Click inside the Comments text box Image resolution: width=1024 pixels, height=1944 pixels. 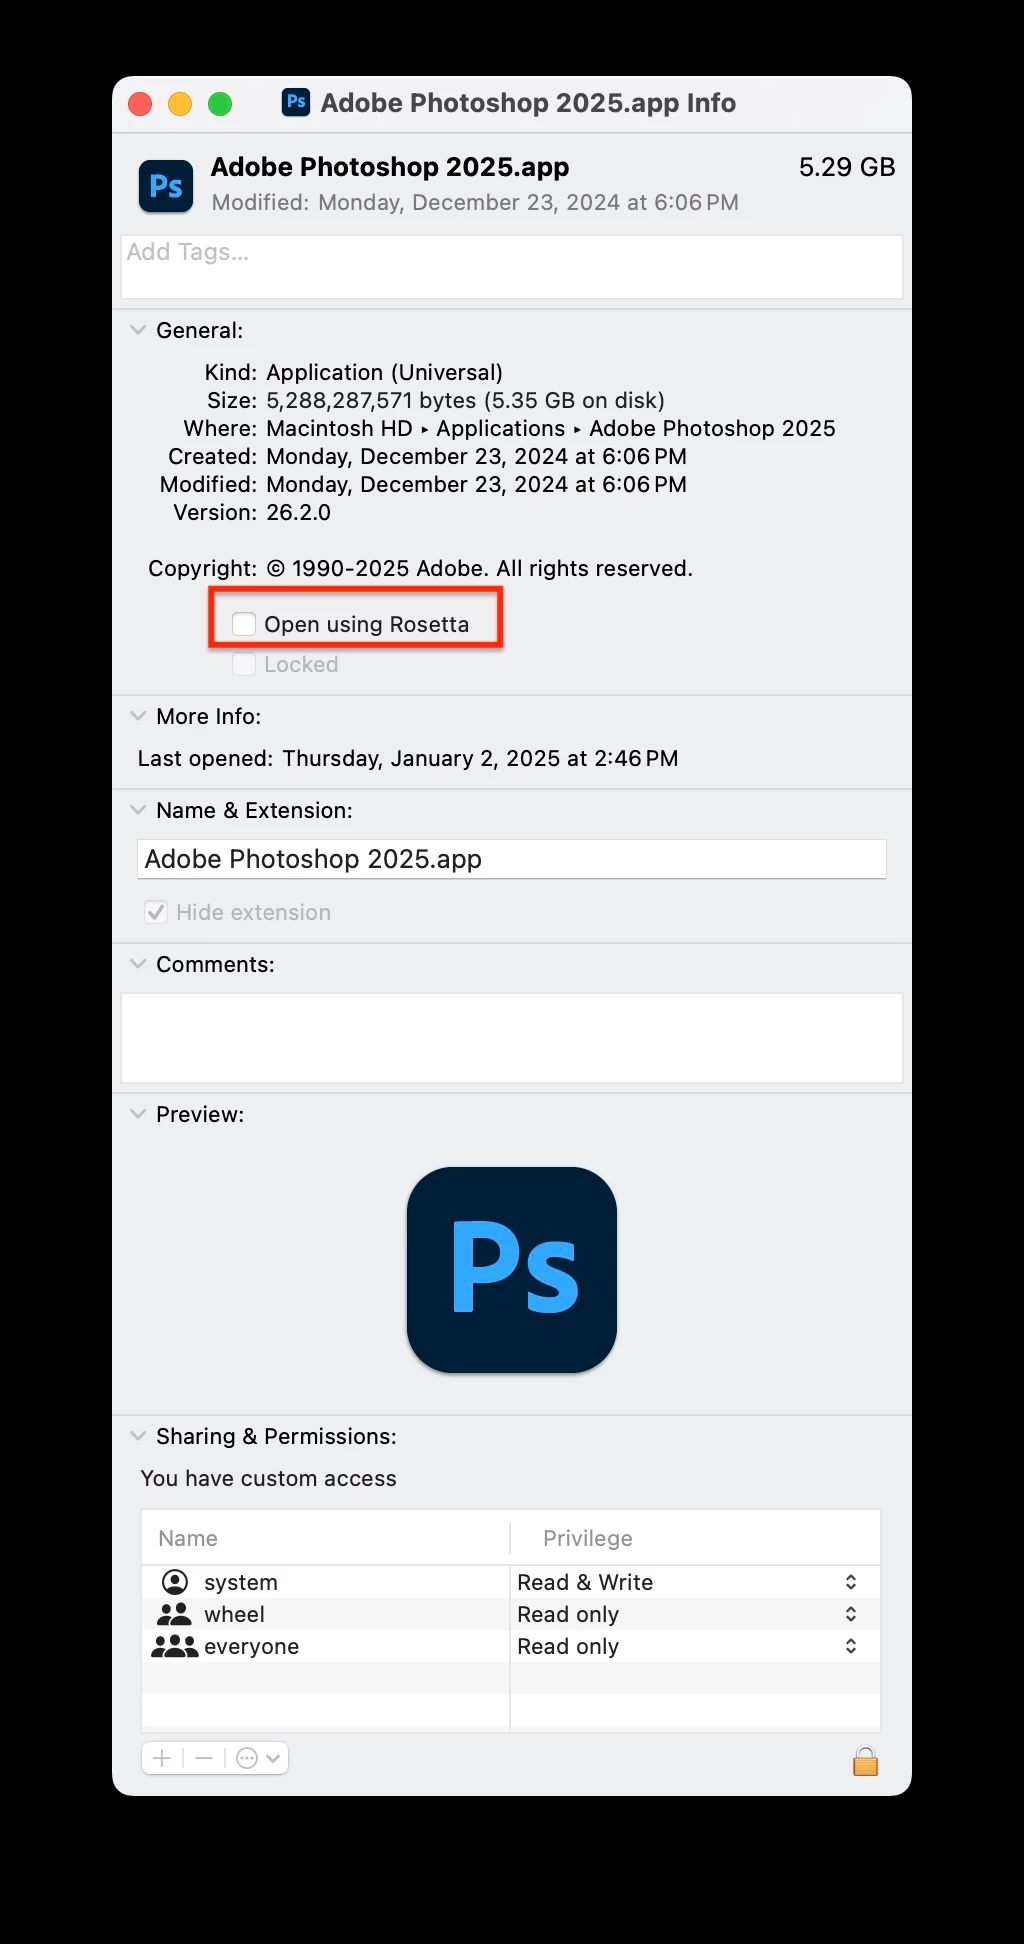tap(512, 1038)
